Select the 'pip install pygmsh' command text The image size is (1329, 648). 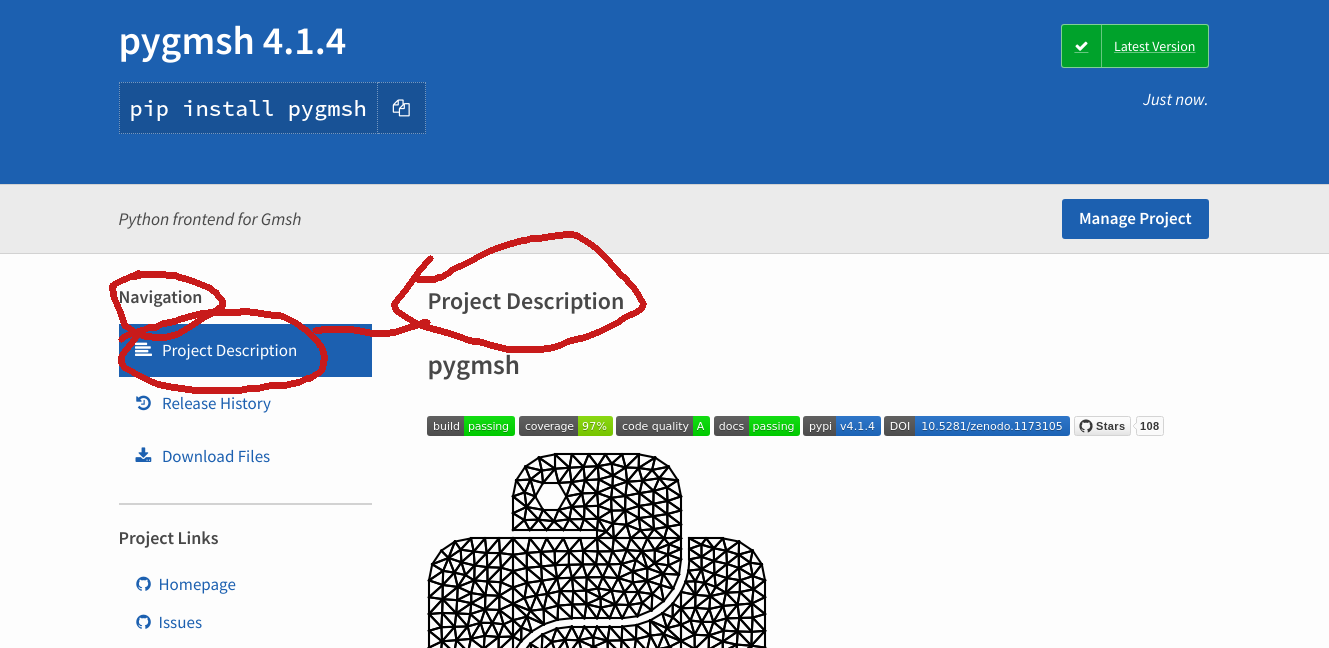tap(248, 108)
